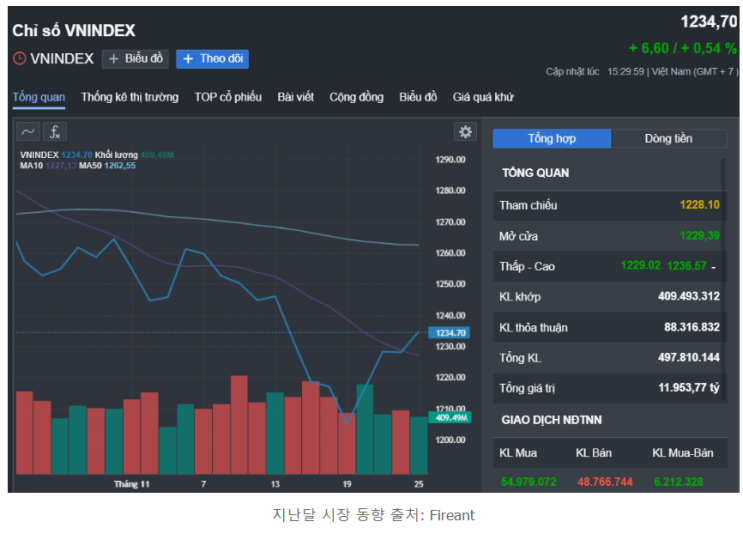Go to the Cộng đồng tab

tap(356, 98)
